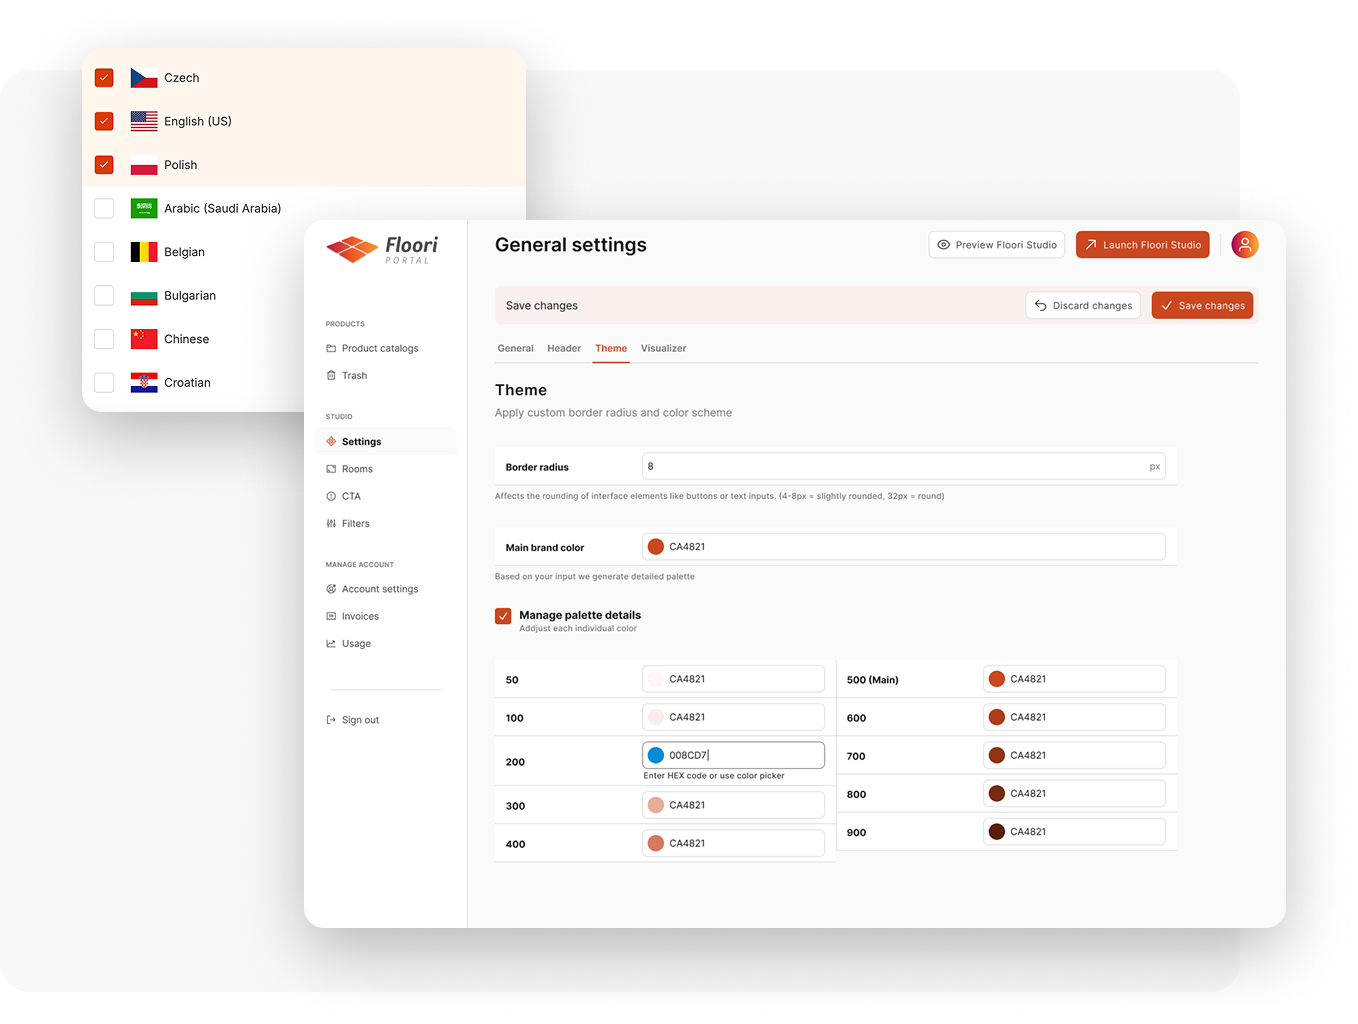Go to Trash in the sidebar
Image resolution: width=1358 pixels, height=1024 pixels.
pyautogui.click(x=354, y=376)
